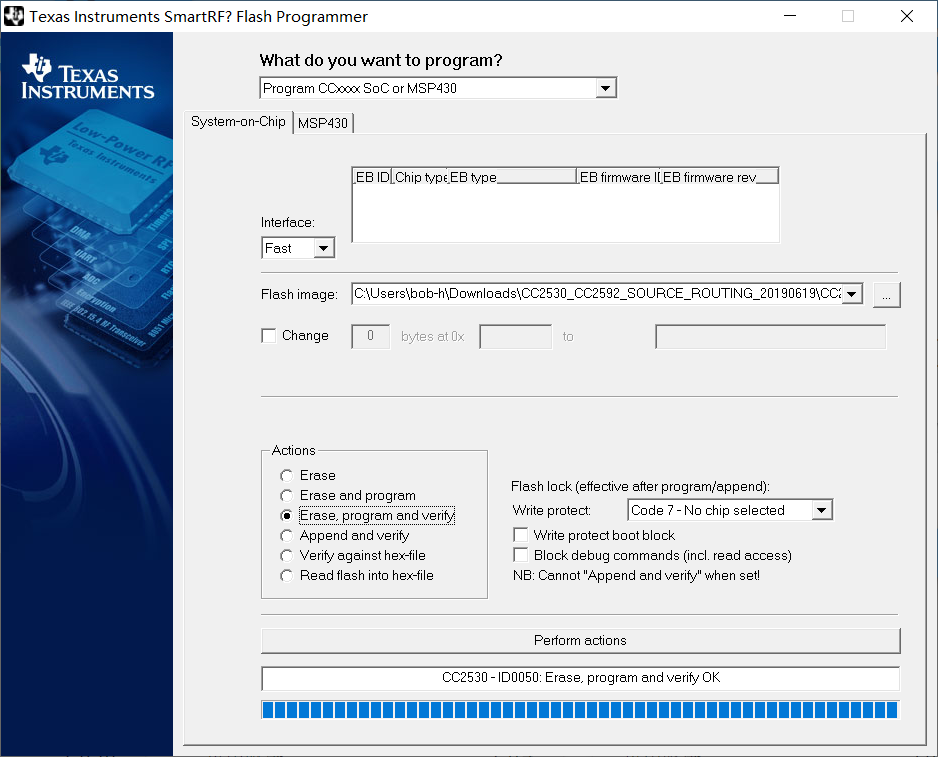Minimize the Flash Programmer window
This screenshot has height=757, width=938.
790,16
